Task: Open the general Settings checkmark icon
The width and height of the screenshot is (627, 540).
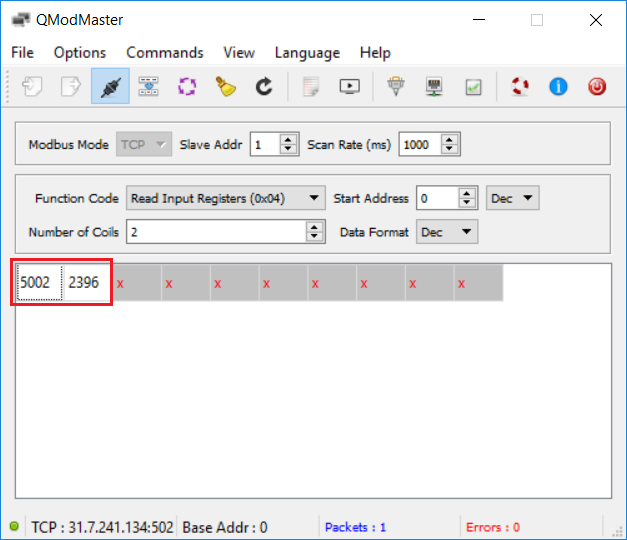Action: coord(473,87)
